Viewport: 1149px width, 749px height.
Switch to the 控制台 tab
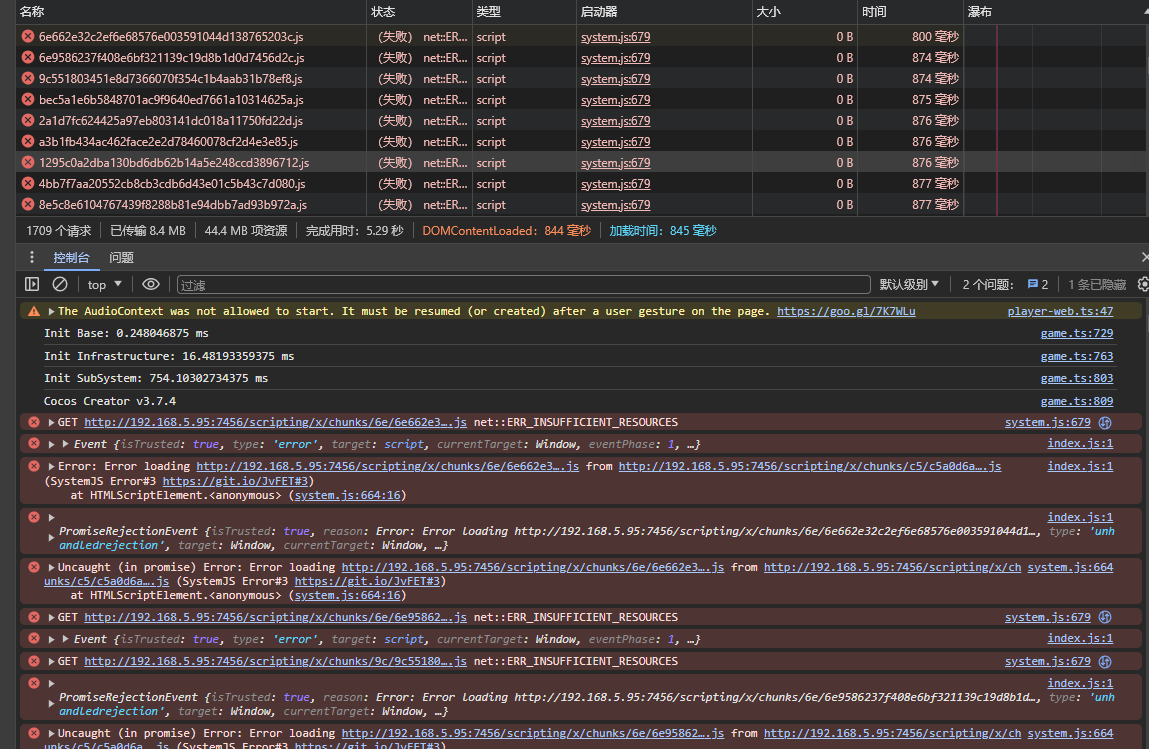pos(72,257)
